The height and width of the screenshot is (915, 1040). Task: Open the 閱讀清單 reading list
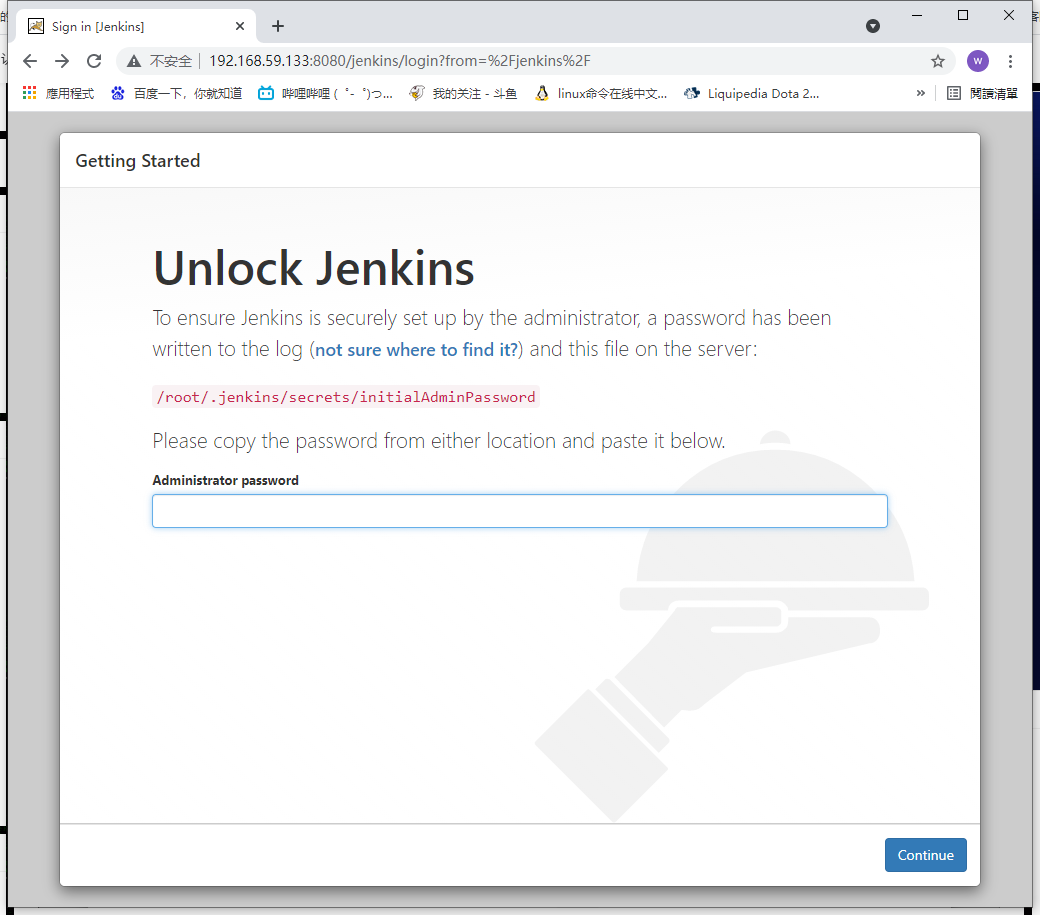pyautogui.click(x=982, y=93)
